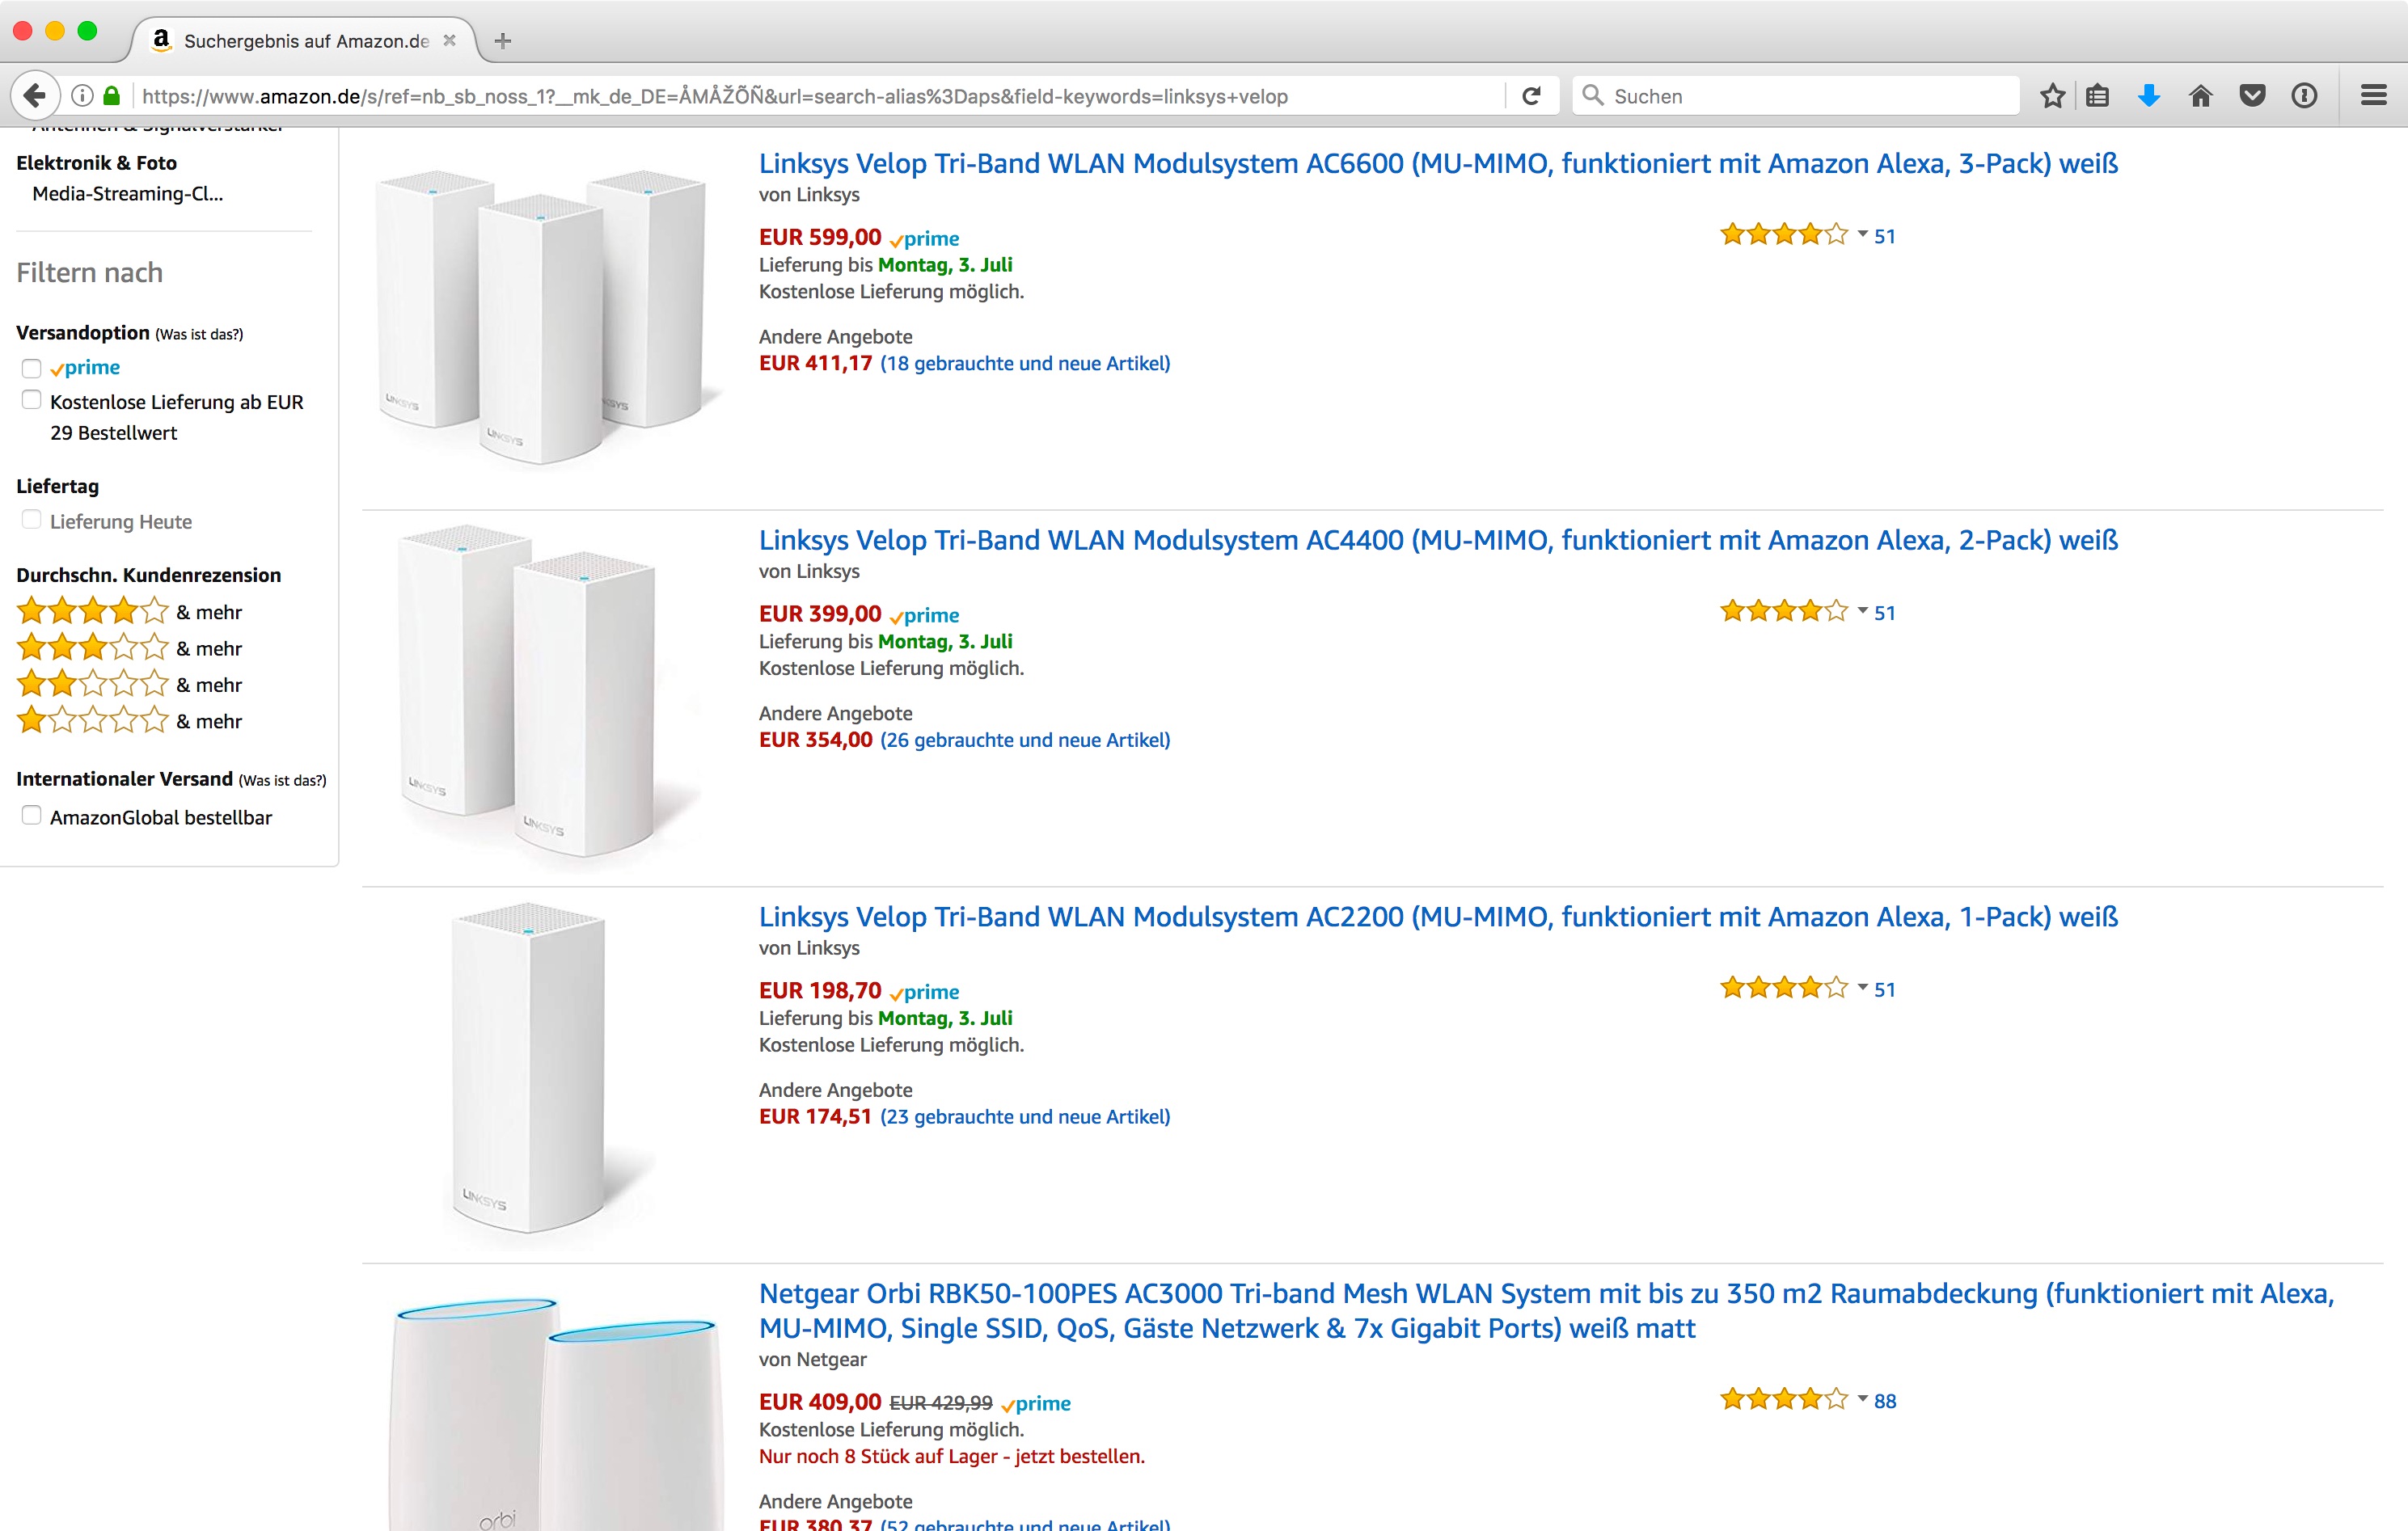Expand rating dropdown for Velop AC4400 2-Pack
The image size is (2408, 1531).
tap(1862, 611)
